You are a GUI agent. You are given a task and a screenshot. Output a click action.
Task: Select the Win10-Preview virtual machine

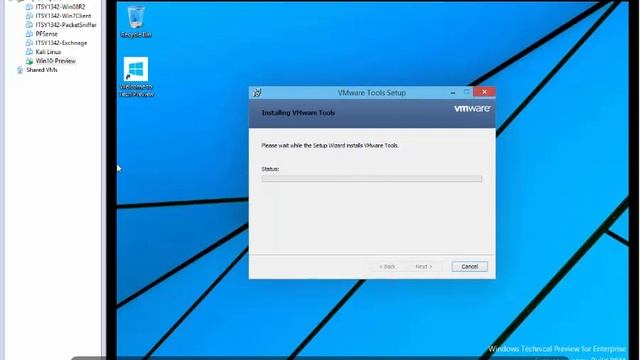[56, 61]
